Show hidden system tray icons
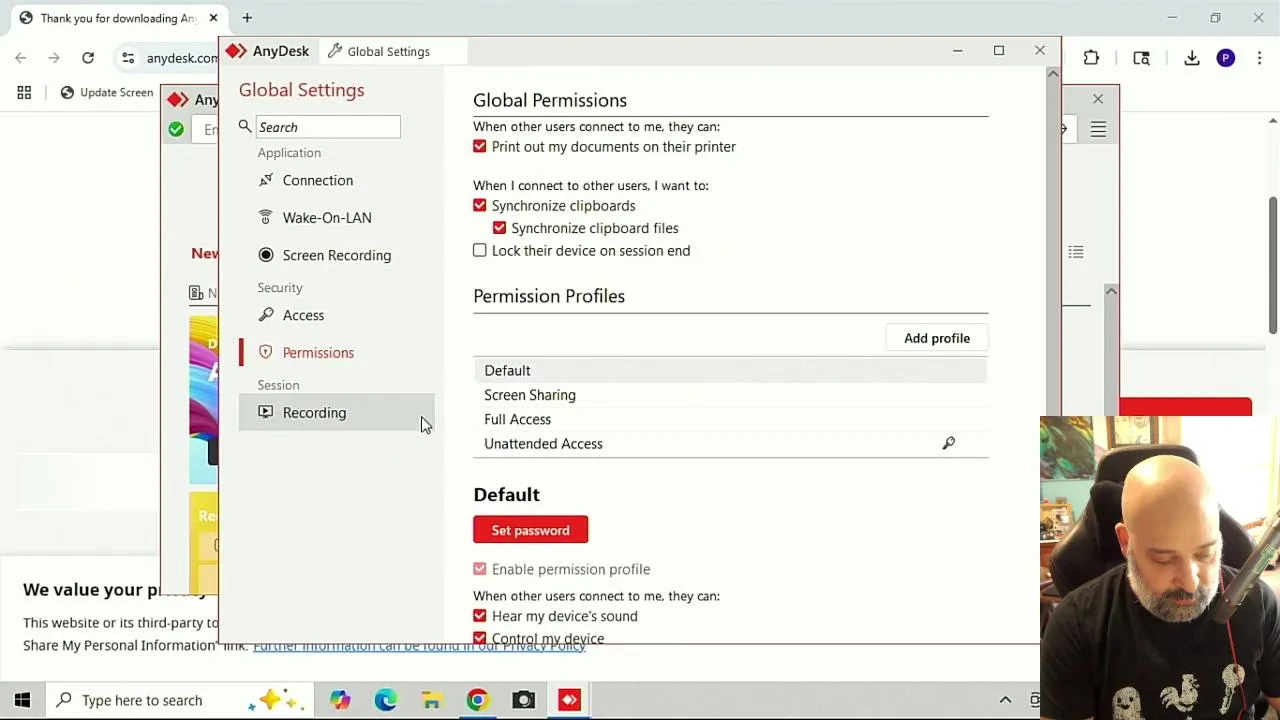Screen dimensions: 1280x720 [1005, 700]
